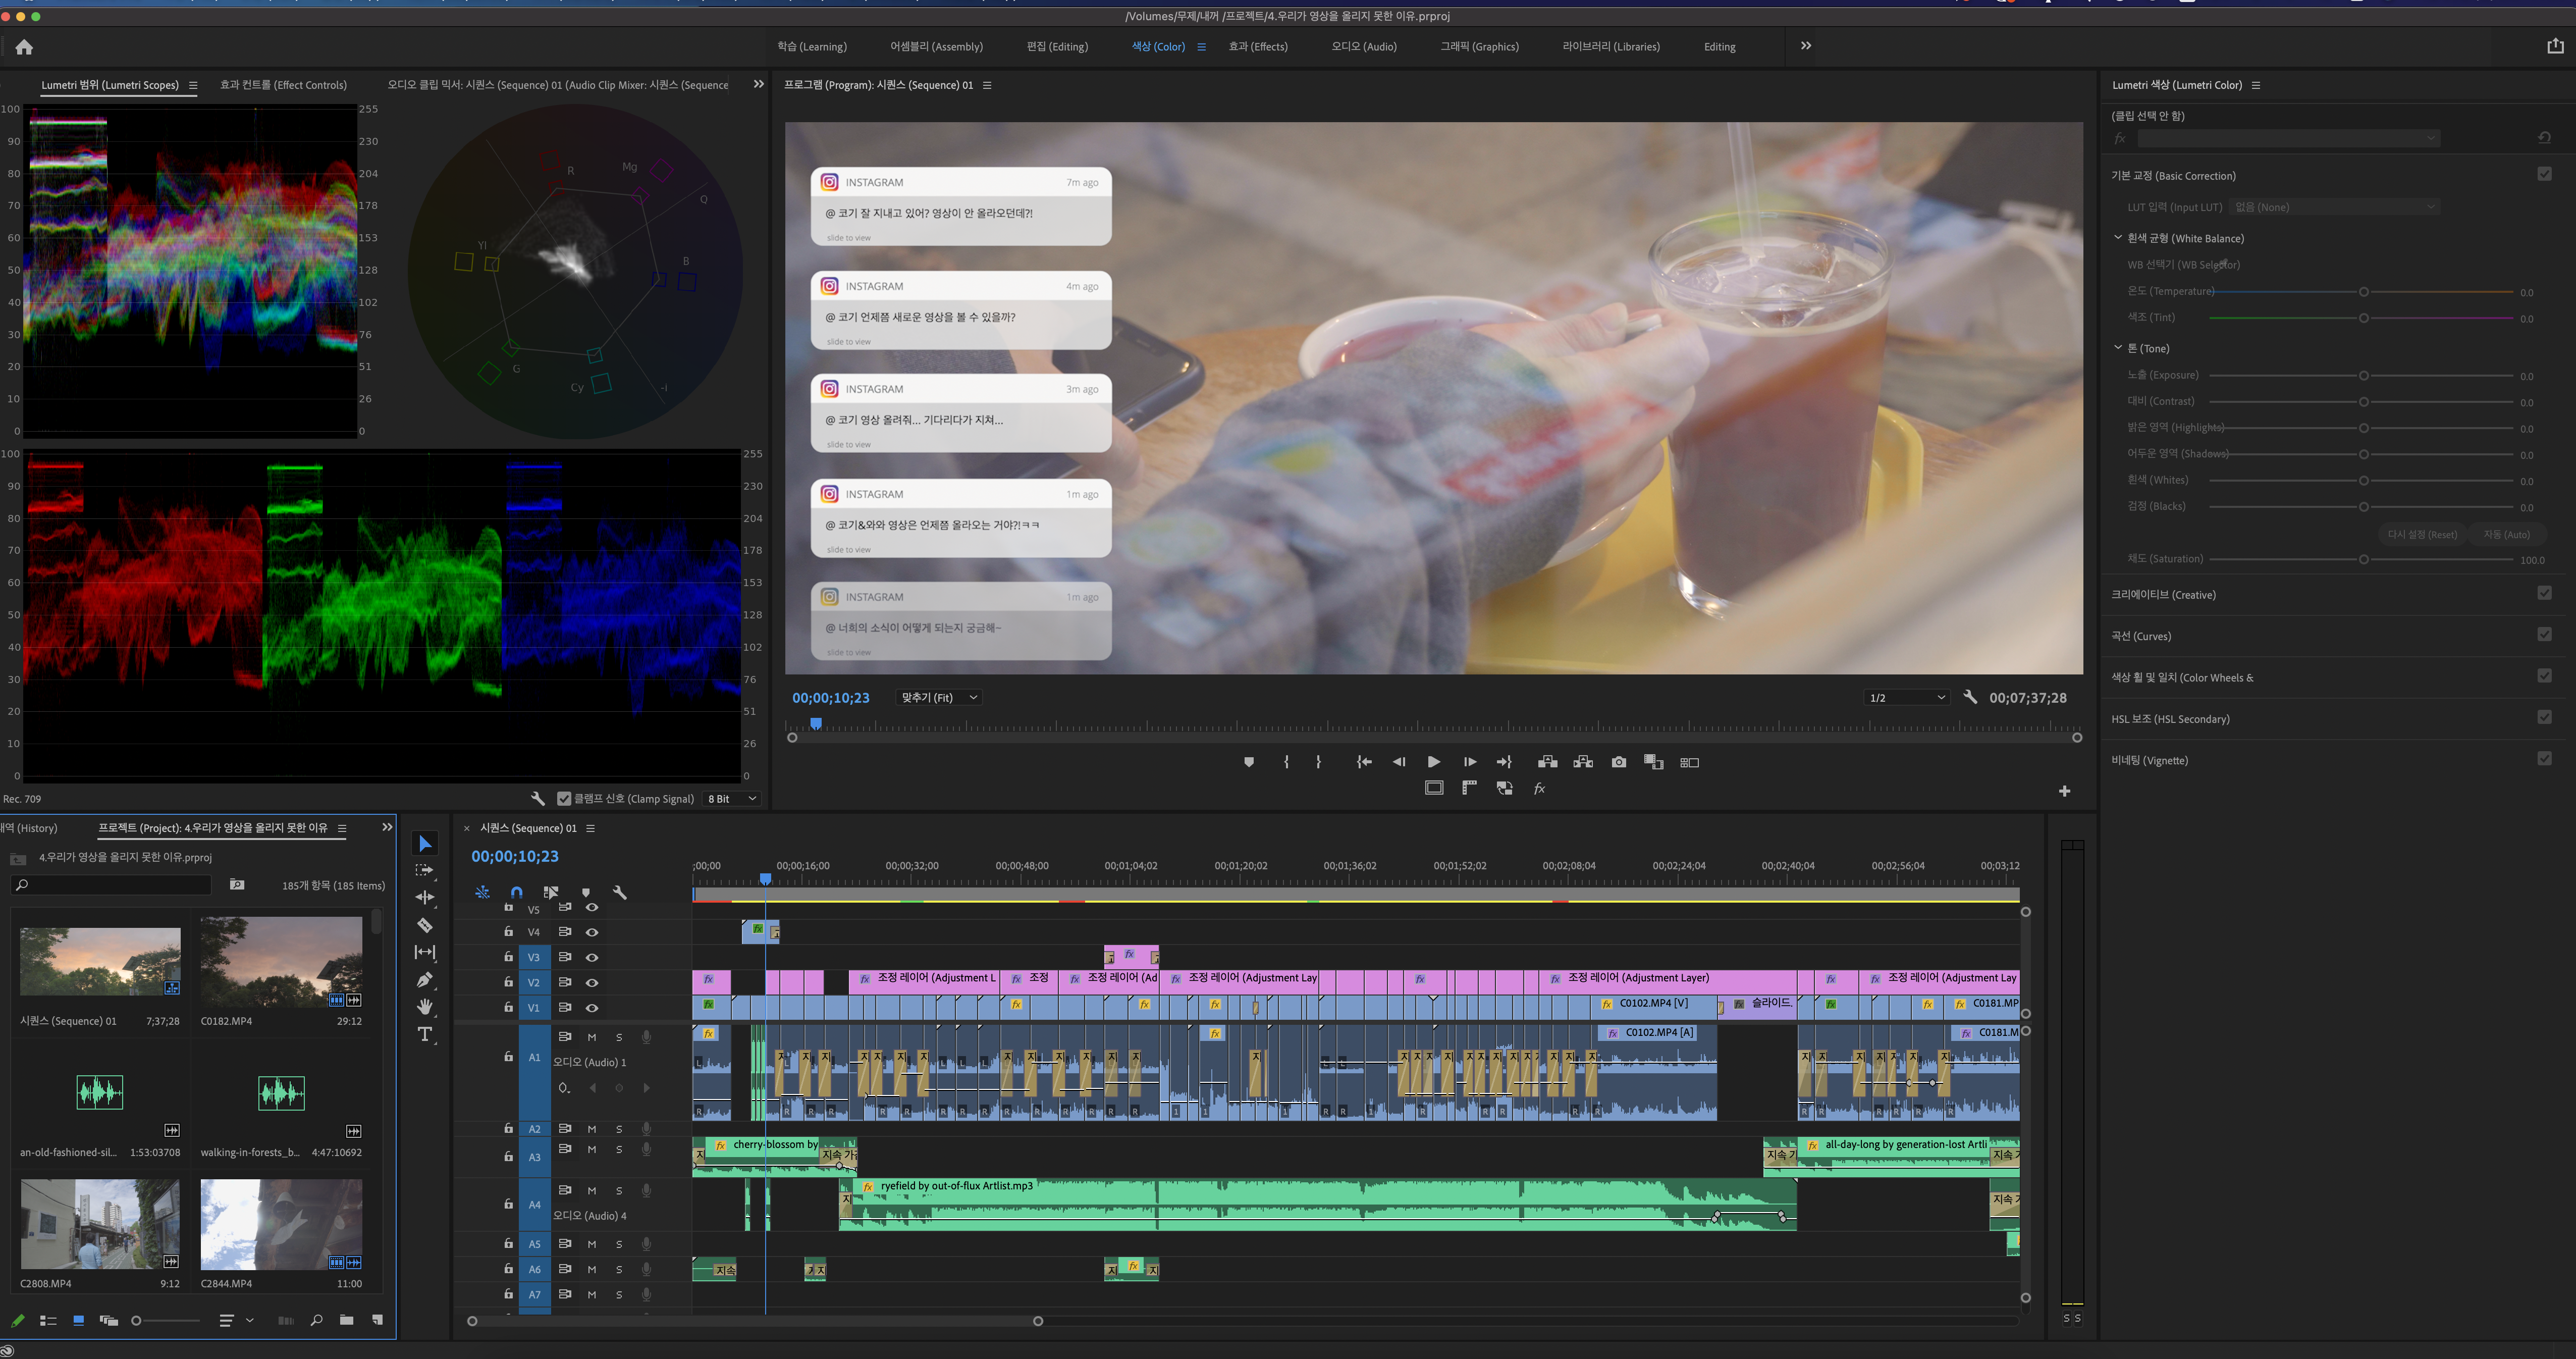2576x1359 pixels.
Task: Switch to Learning workspace
Action: click(812, 46)
